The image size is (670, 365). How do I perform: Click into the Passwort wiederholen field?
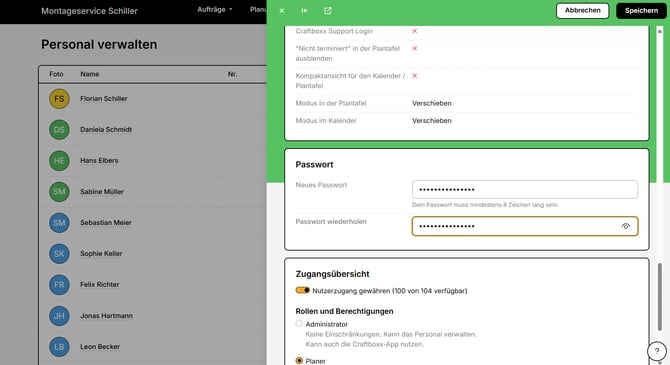[x=525, y=226]
